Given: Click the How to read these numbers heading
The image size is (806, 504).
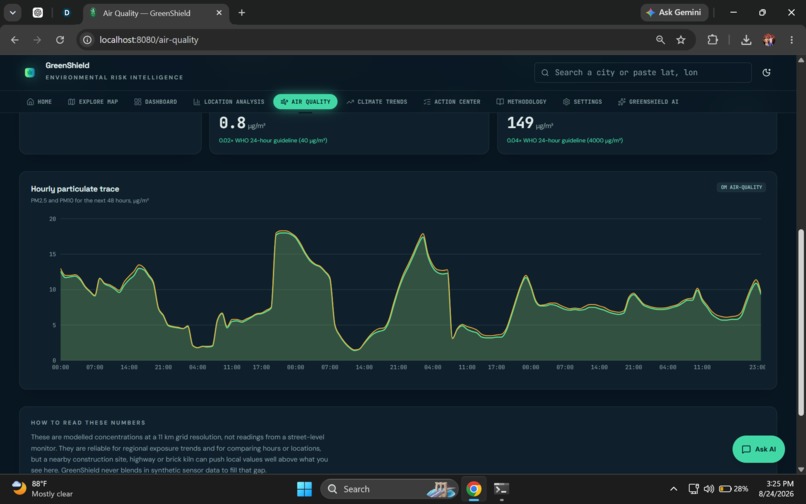Looking at the screenshot, I should click(x=88, y=423).
